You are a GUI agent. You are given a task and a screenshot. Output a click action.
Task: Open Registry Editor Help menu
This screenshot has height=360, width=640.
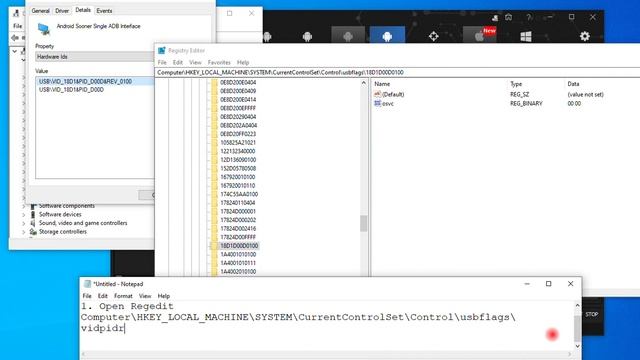tap(243, 62)
